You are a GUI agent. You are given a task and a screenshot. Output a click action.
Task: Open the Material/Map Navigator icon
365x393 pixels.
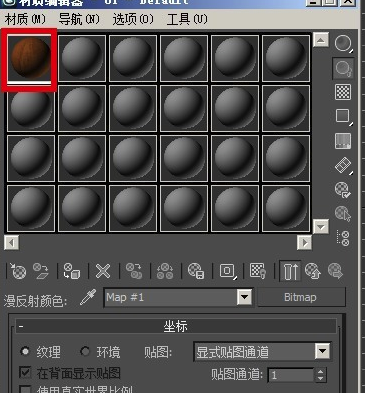tap(343, 238)
